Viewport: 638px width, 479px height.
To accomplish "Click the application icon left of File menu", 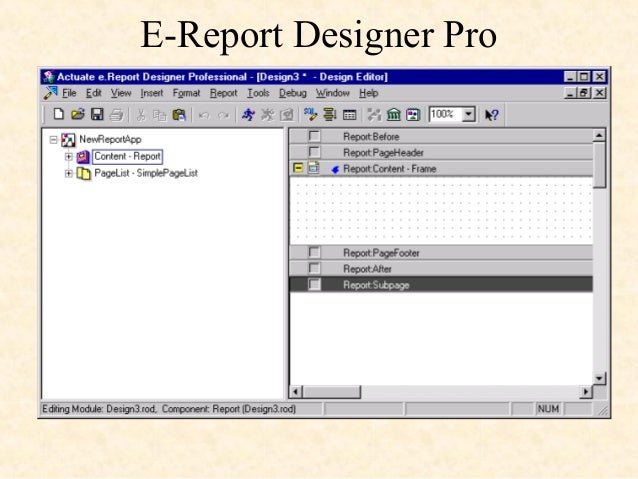I will (51, 93).
